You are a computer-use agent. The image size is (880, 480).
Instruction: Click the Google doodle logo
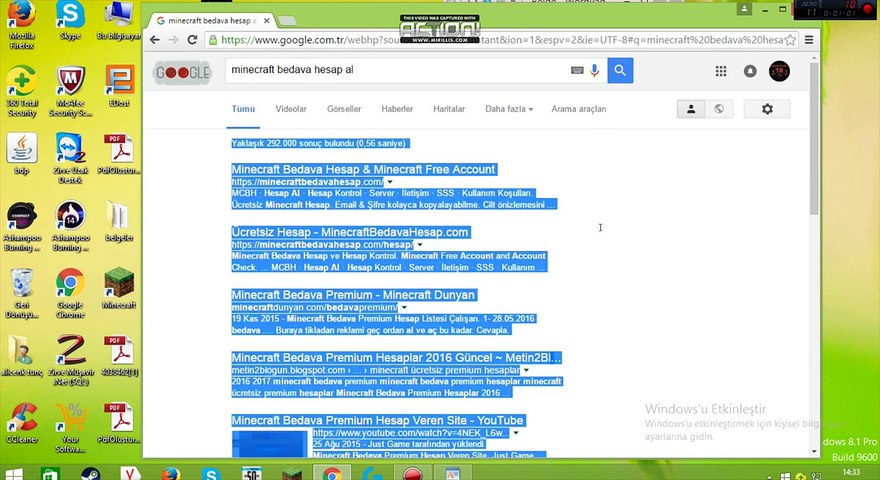tap(182, 72)
